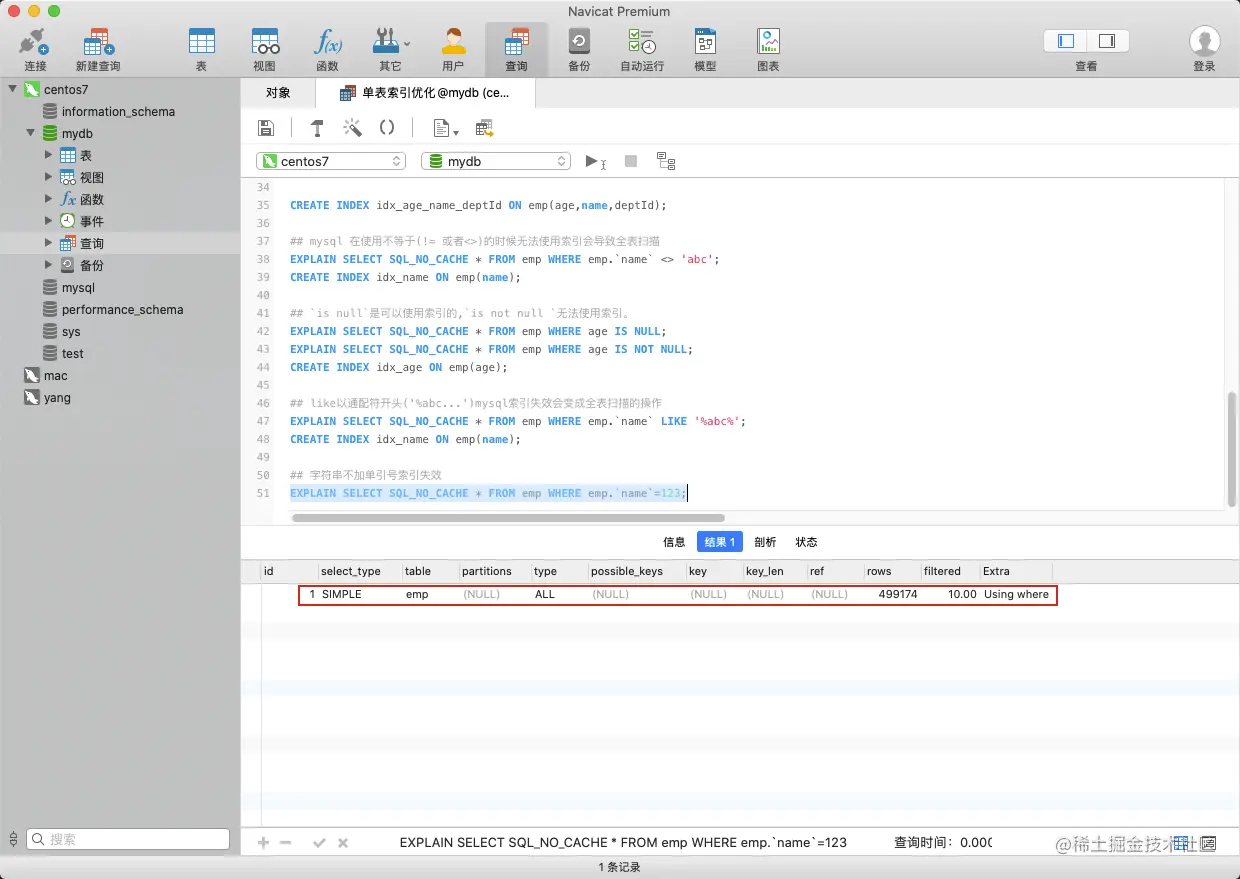
Task: Collapse the centos7 connection tree node
Action: (13, 89)
